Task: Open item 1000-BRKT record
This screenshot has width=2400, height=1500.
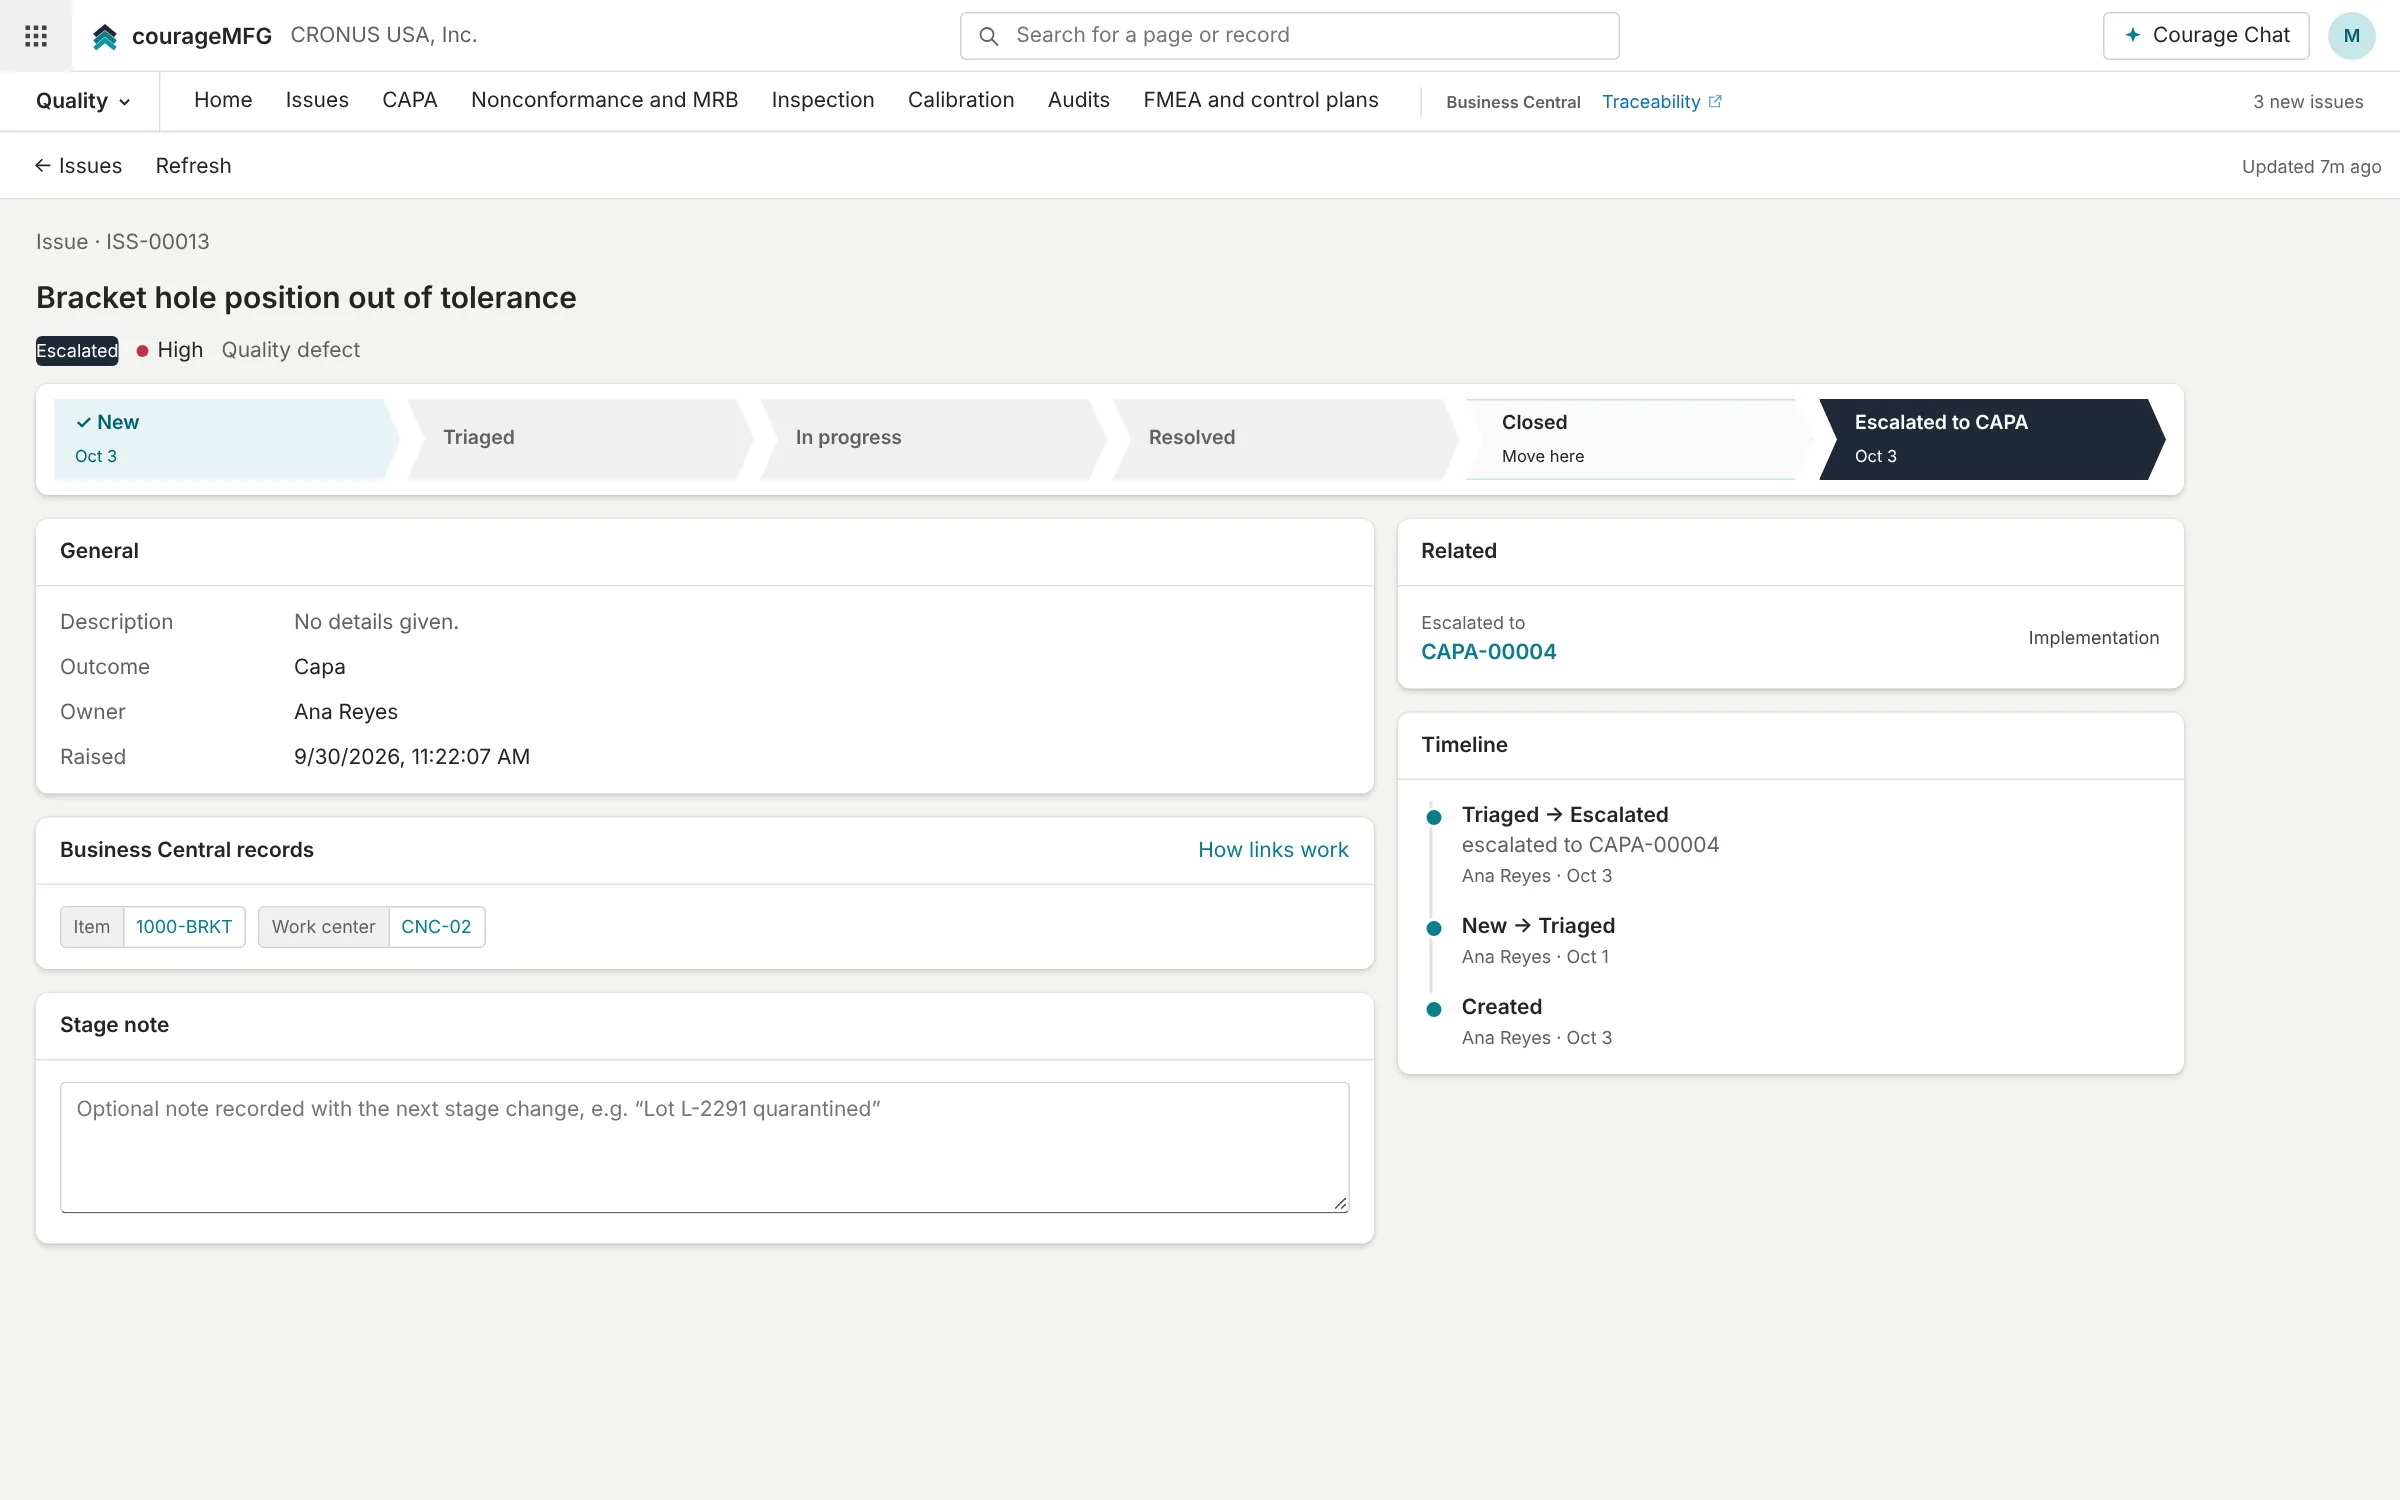Action: [x=184, y=927]
